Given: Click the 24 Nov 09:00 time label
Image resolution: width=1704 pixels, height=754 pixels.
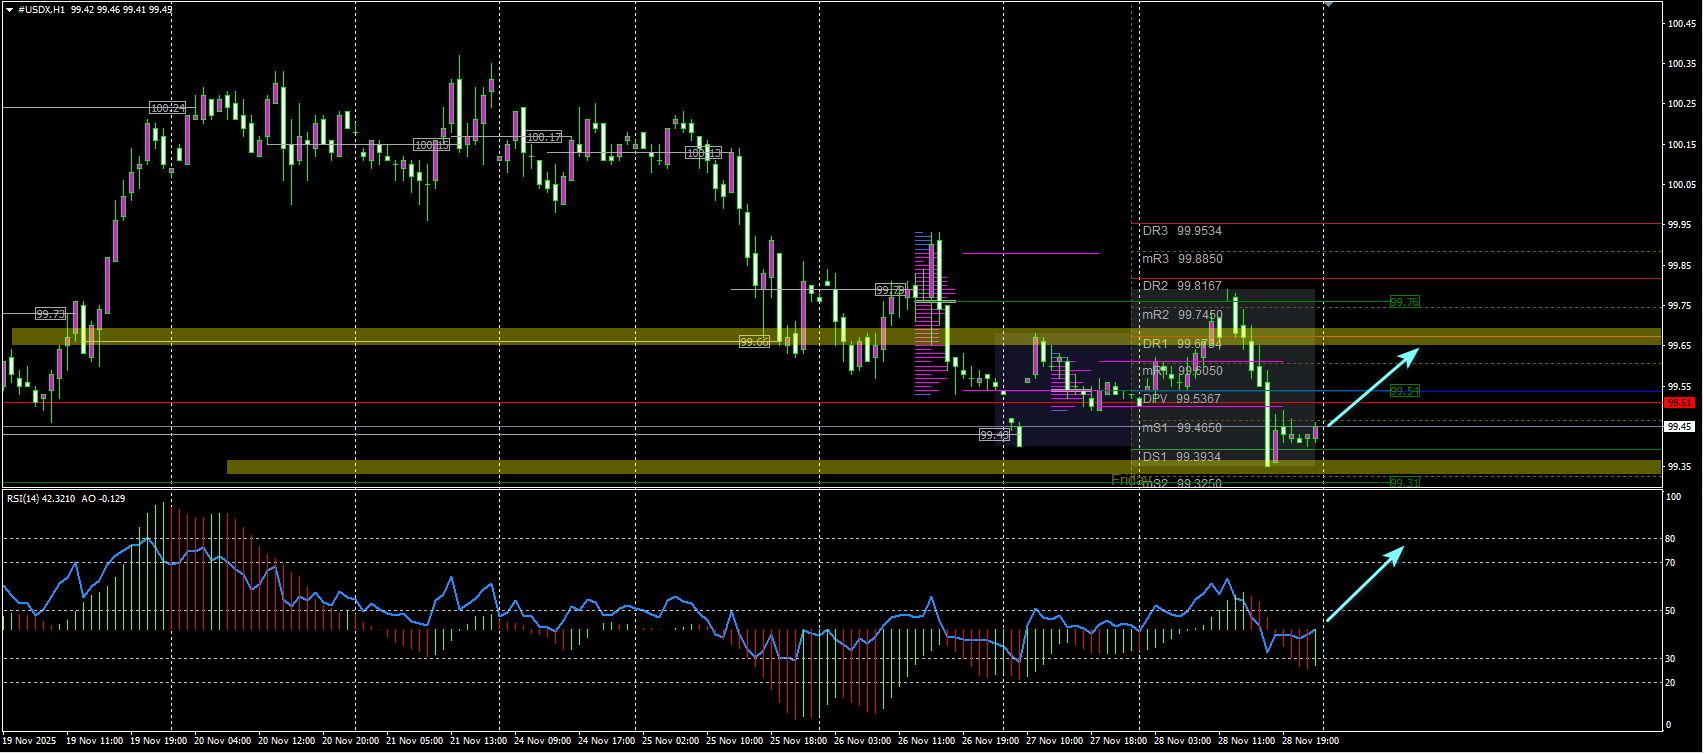Looking at the screenshot, I should coord(542,742).
